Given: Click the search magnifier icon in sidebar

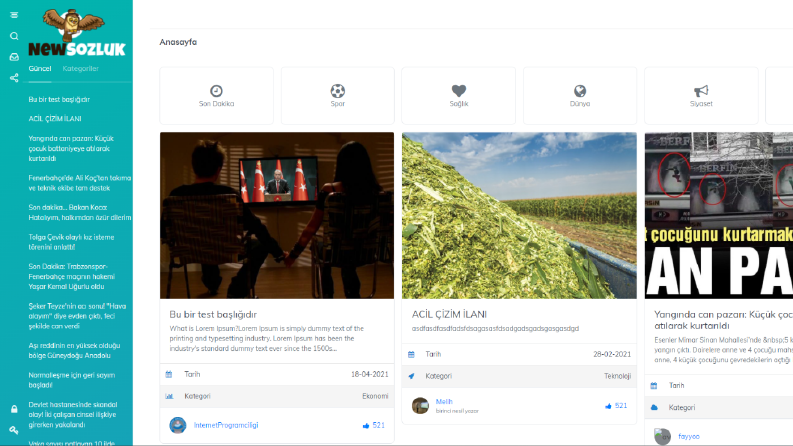Looking at the screenshot, I should [14, 36].
